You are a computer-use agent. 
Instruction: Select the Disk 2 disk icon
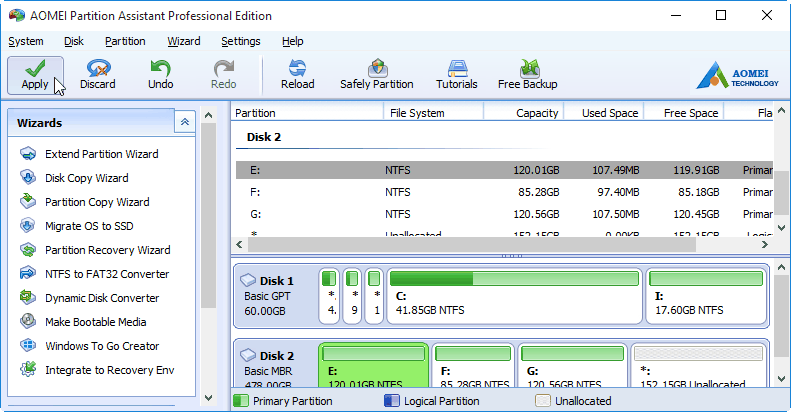[248, 355]
